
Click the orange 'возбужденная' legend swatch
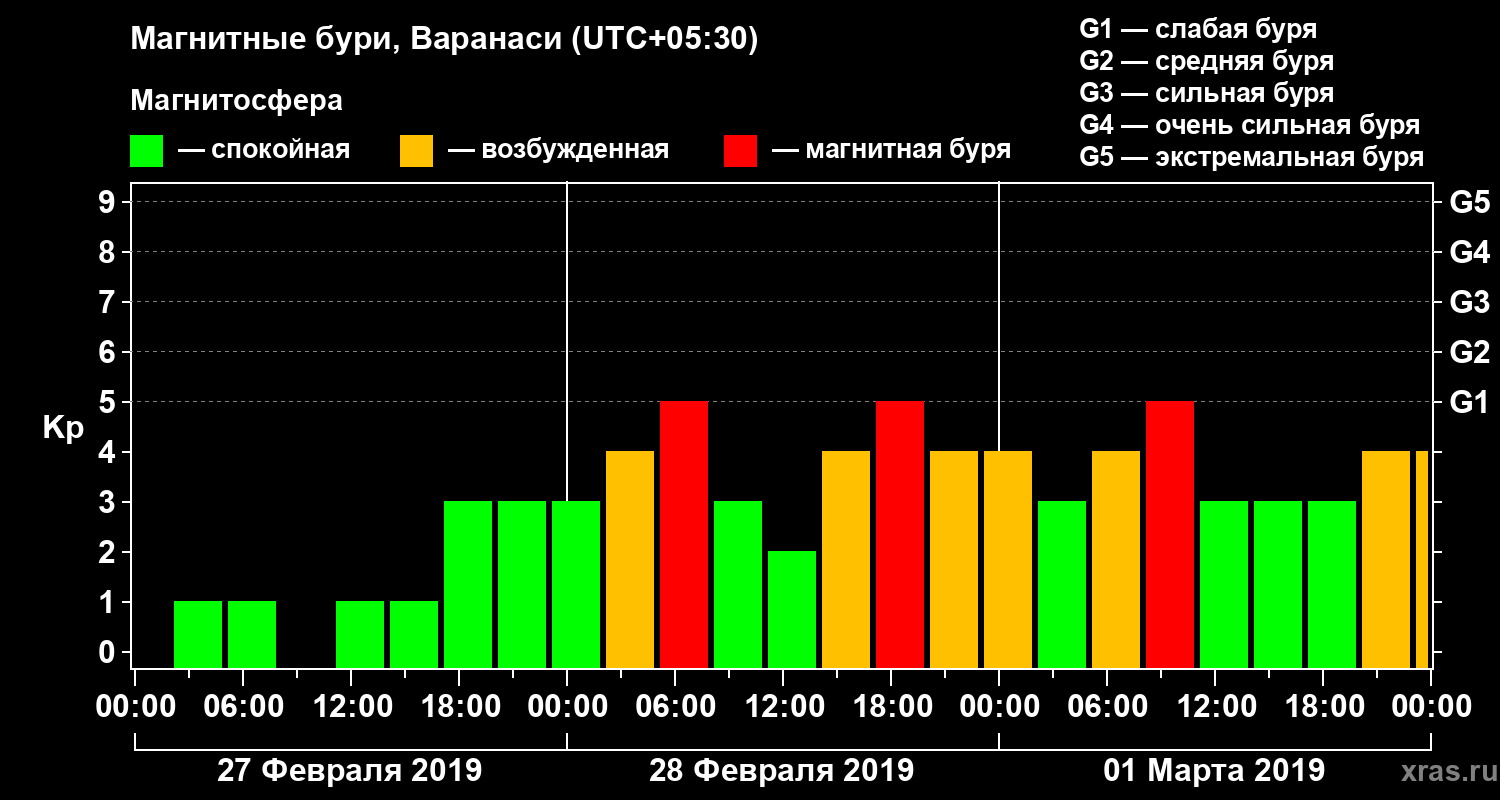416,151
